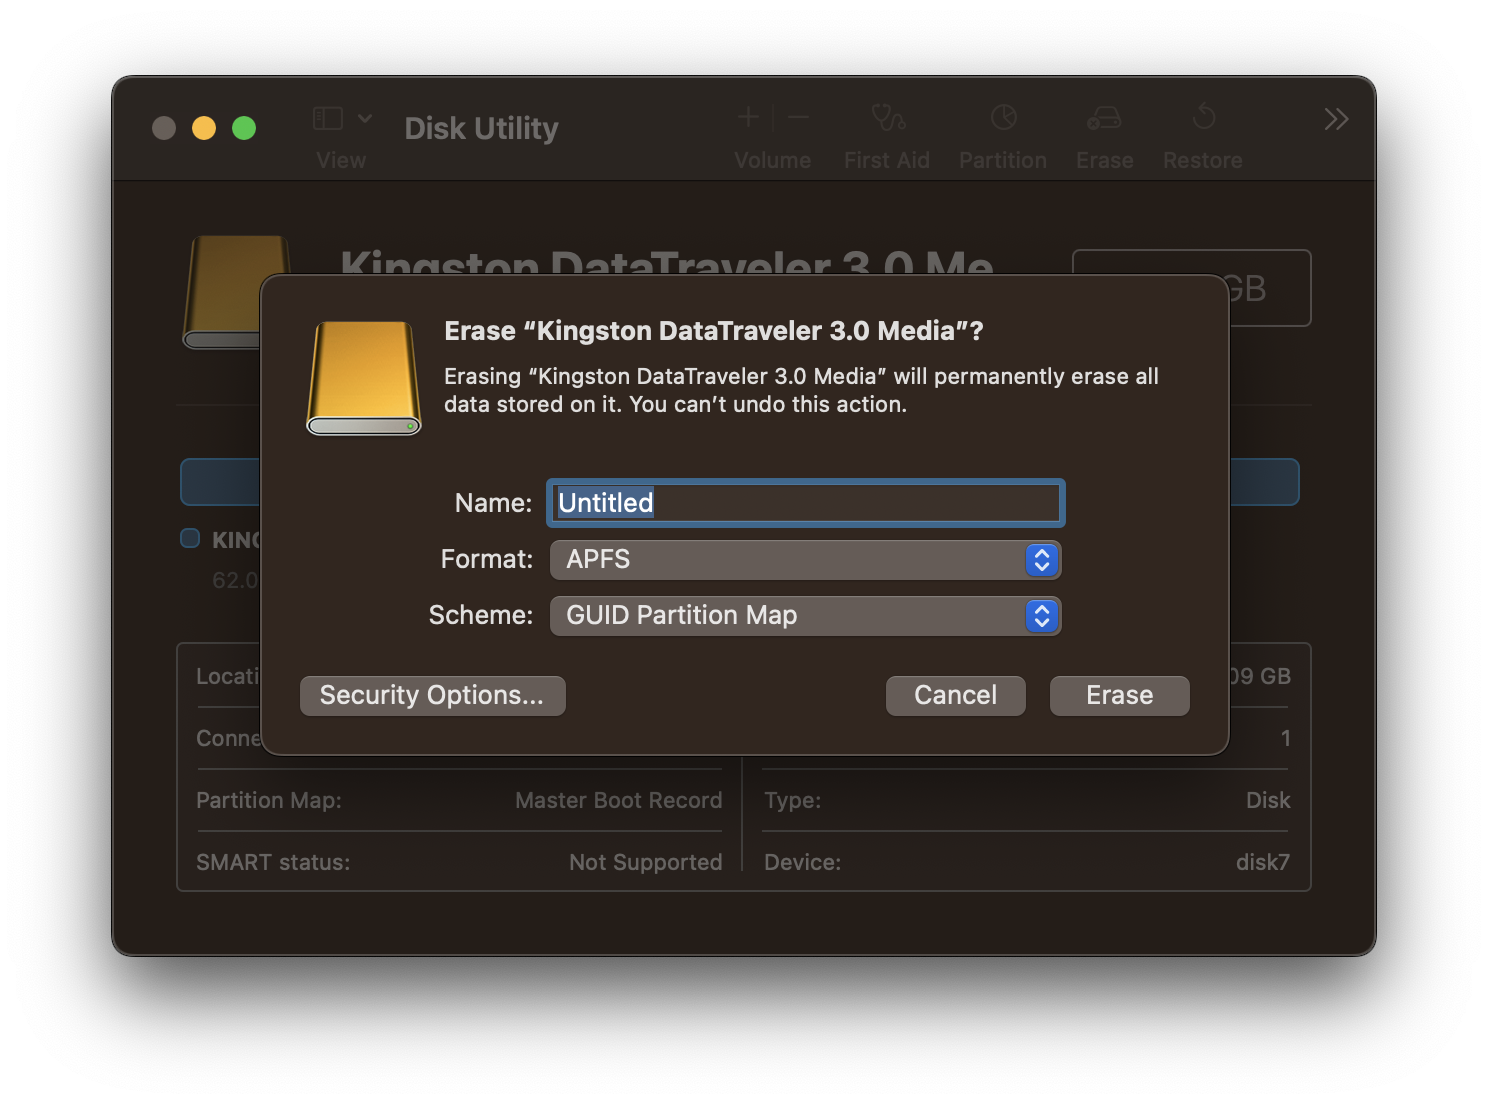Viewport: 1488px width, 1104px height.
Task: Open the View options chevron
Action: [365, 118]
